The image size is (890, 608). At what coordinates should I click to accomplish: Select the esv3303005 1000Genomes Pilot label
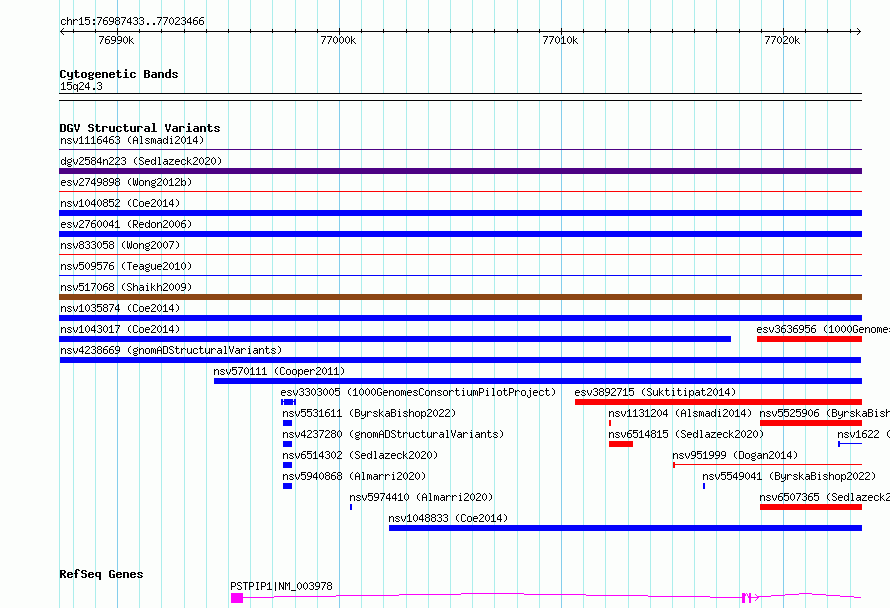point(418,392)
